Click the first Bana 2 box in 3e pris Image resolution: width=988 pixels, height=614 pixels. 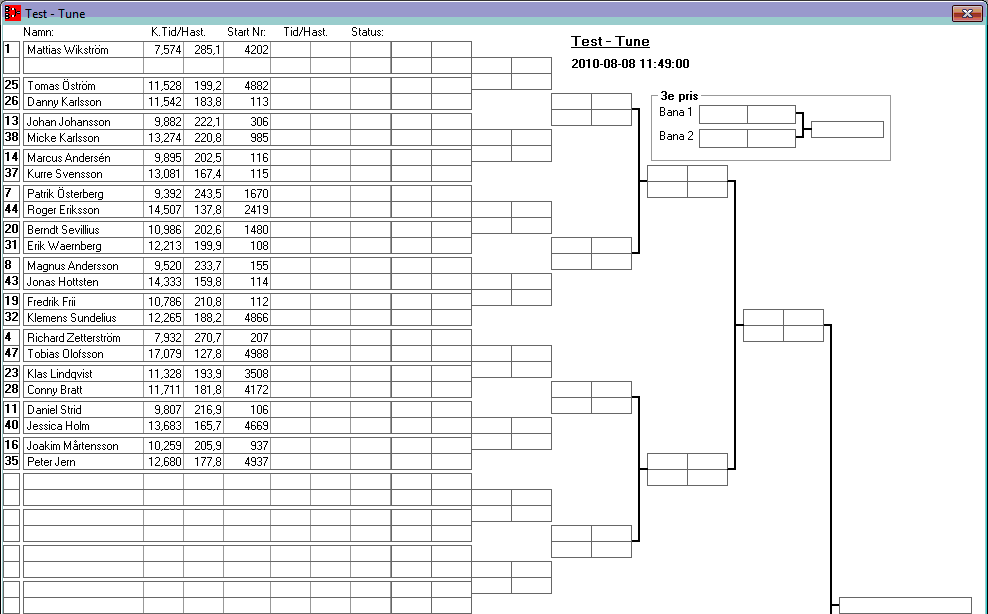tap(722, 138)
